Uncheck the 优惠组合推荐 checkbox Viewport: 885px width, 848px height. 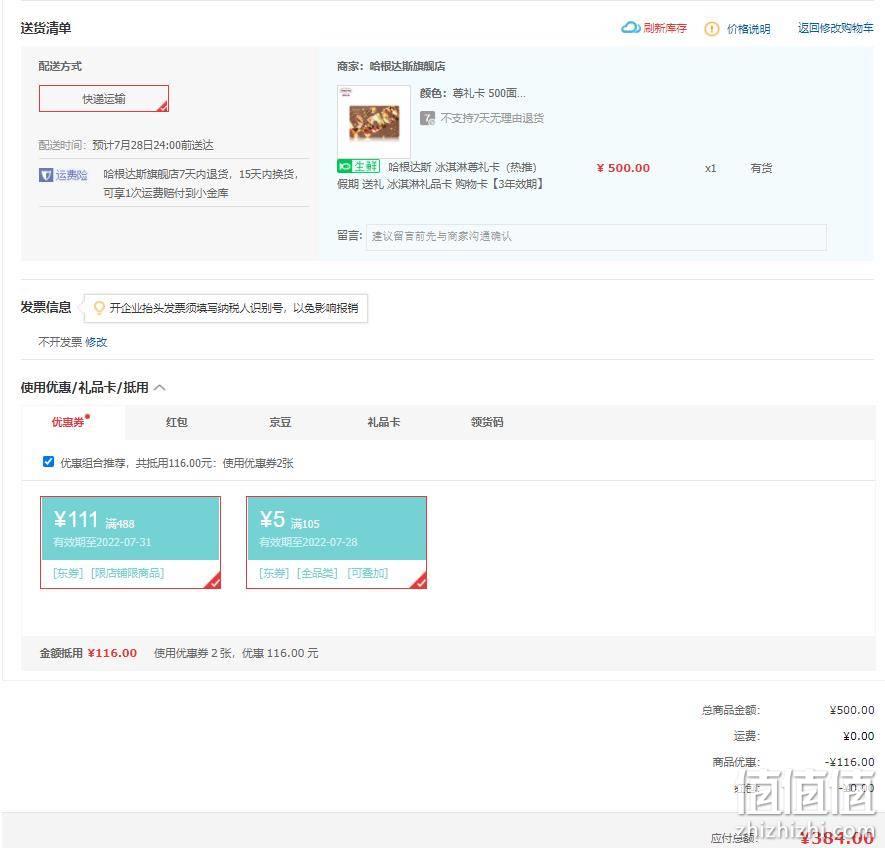tap(49, 462)
